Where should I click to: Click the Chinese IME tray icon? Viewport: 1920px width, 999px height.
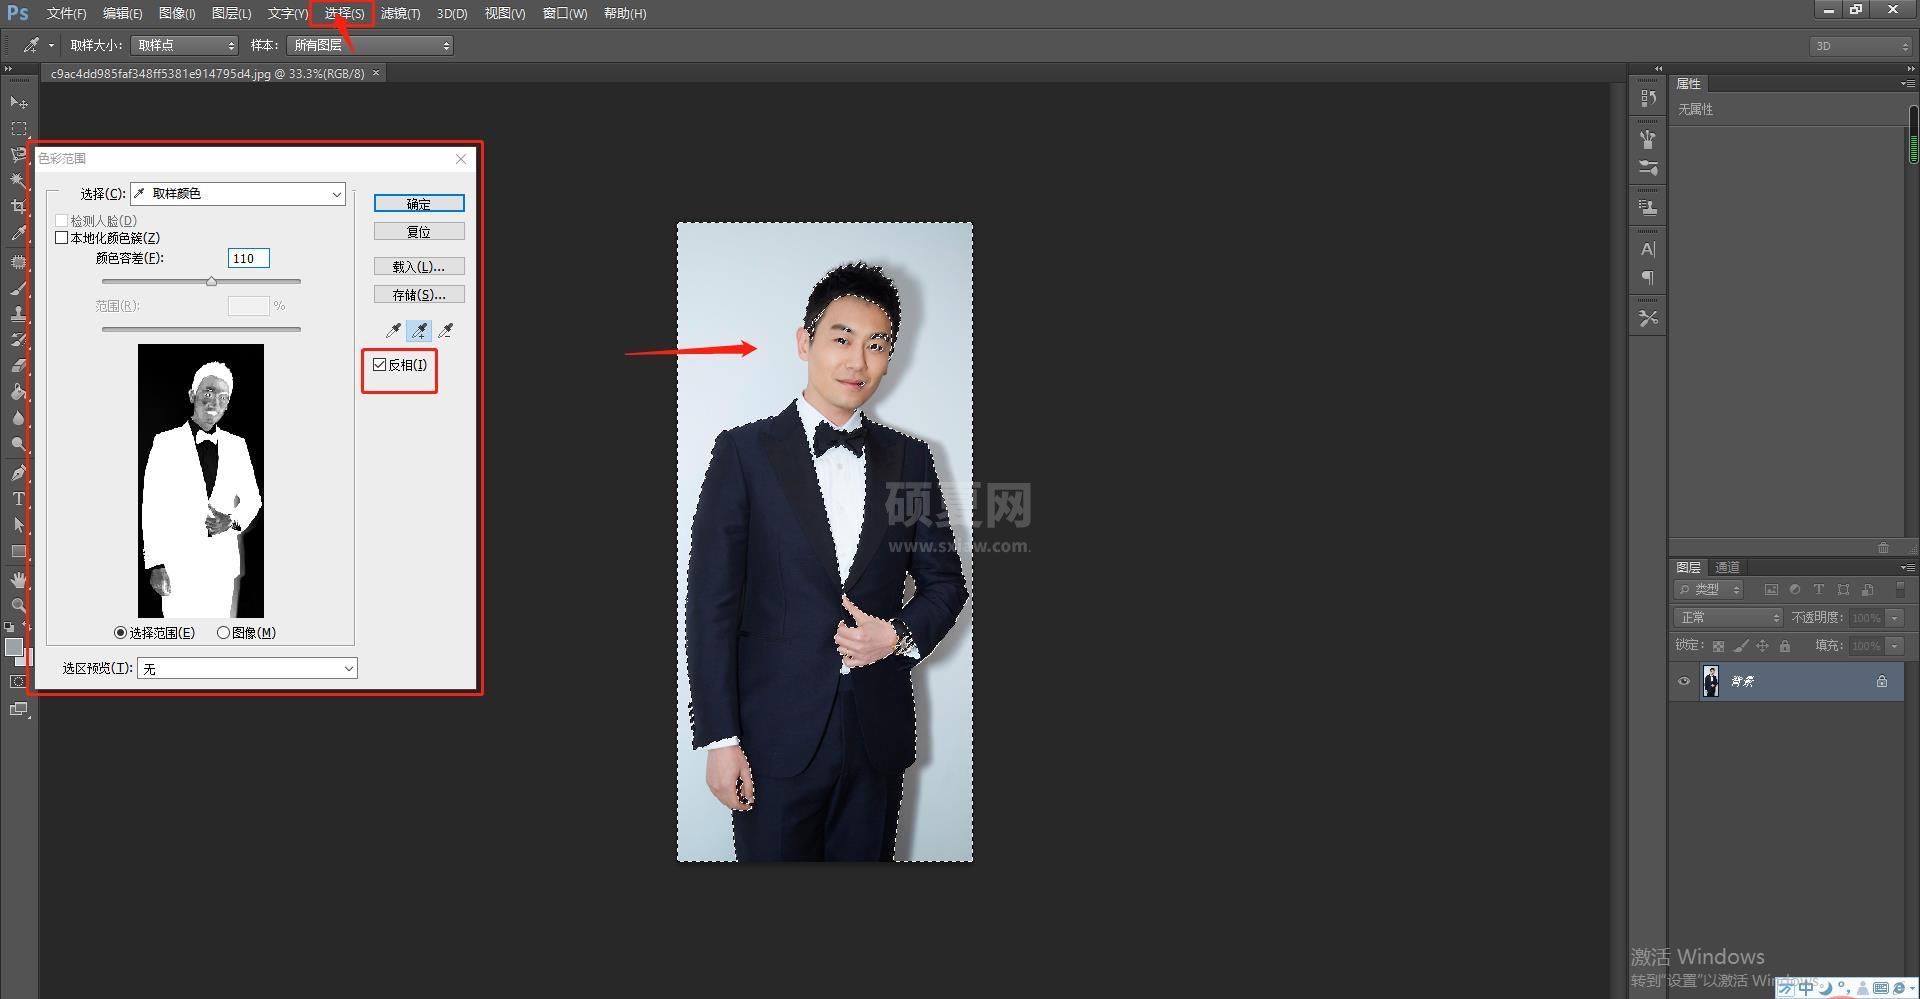pos(1806,989)
